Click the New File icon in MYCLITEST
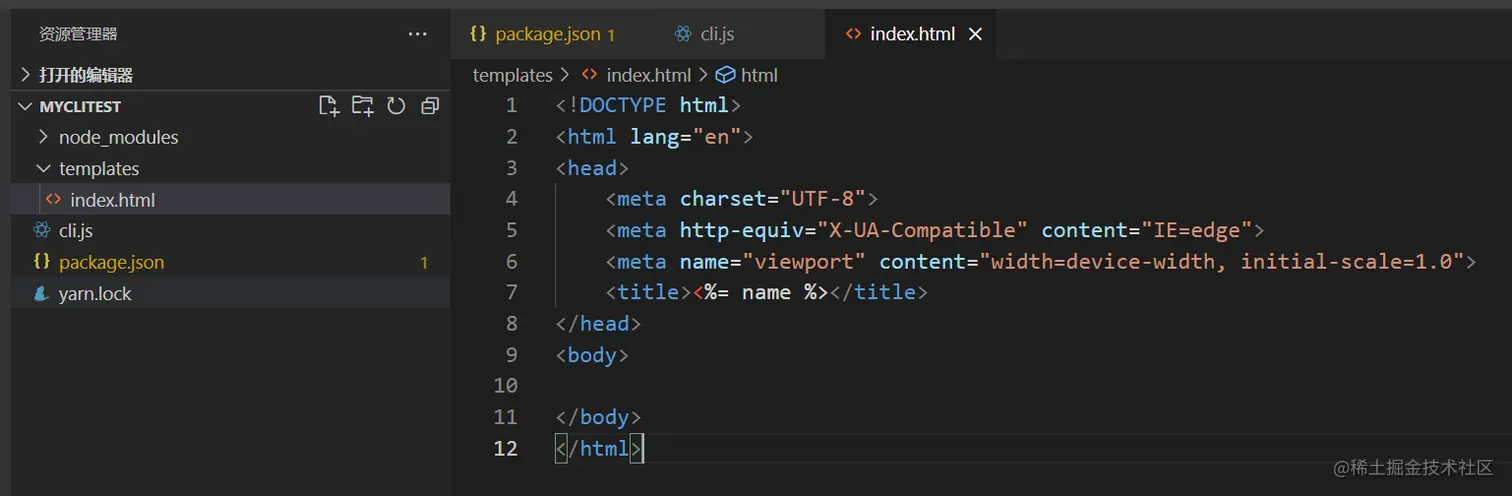Viewport: 1512px width, 496px height. pyautogui.click(x=329, y=106)
